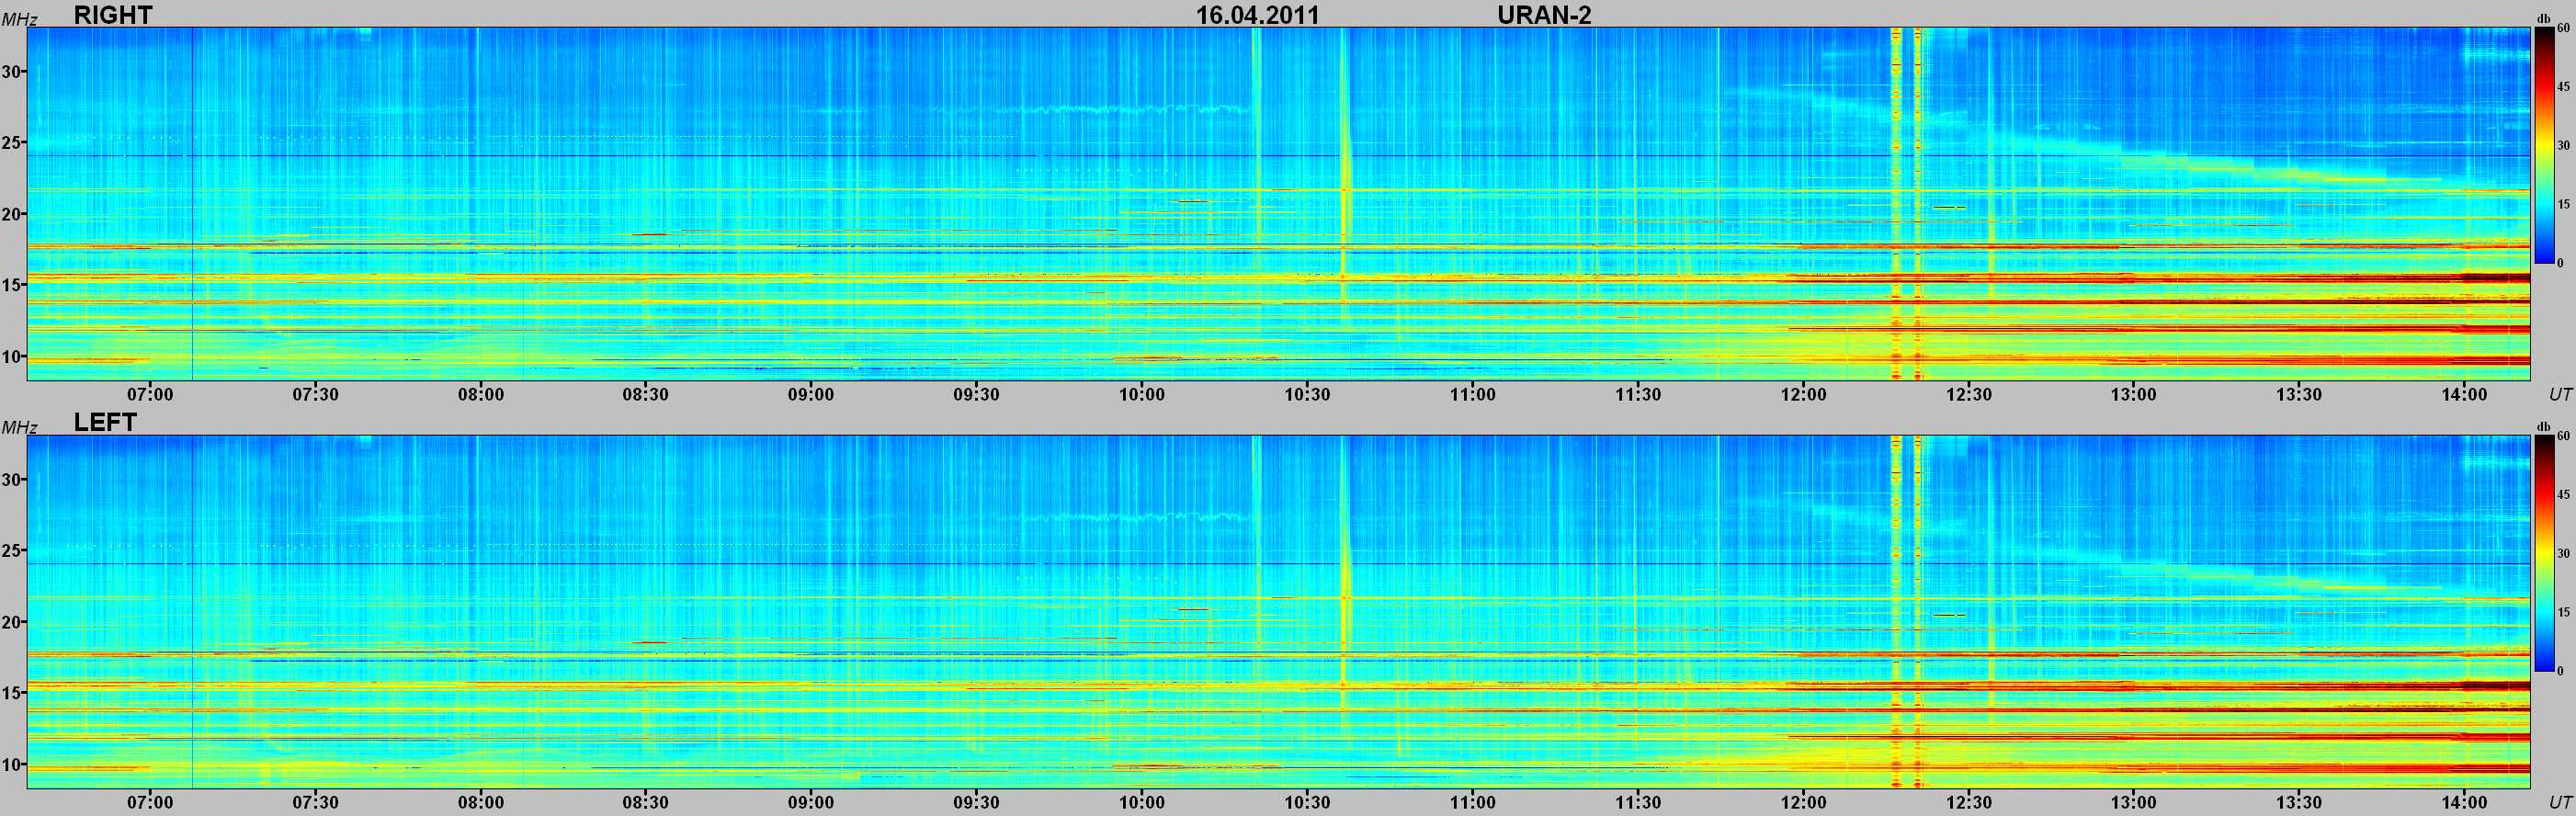This screenshot has height=816, width=2576.
Task: Click the 10 MHz tick of the RIGHT panel
Action: [x=12, y=357]
